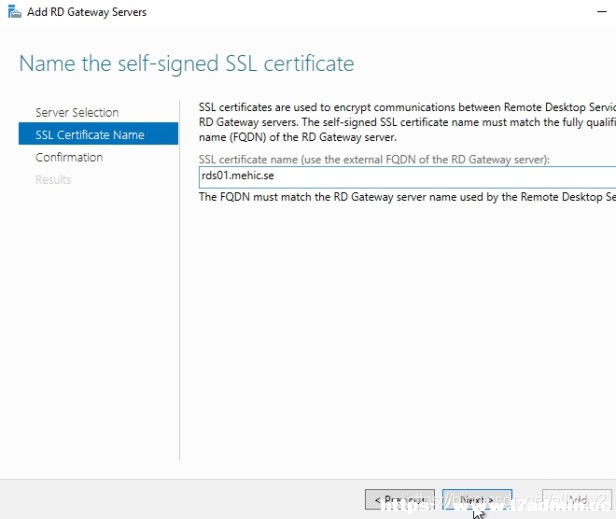The height and width of the screenshot is (519, 616).
Task: Go to the Server Selection step
Action: coord(77,112)
